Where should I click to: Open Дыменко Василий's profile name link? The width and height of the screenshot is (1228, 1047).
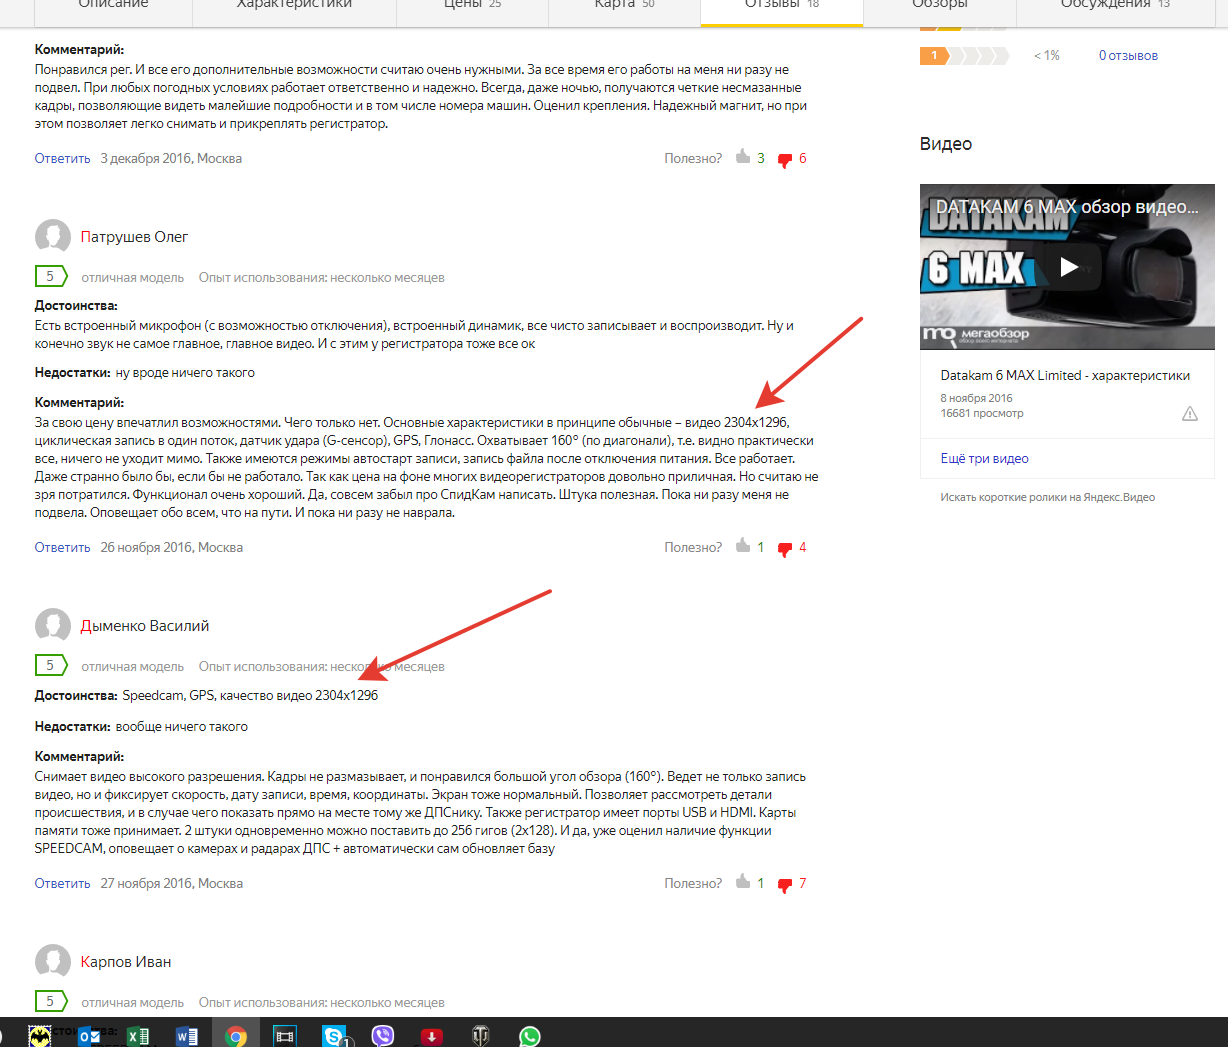pyautogui.click(x=145, y=626)
